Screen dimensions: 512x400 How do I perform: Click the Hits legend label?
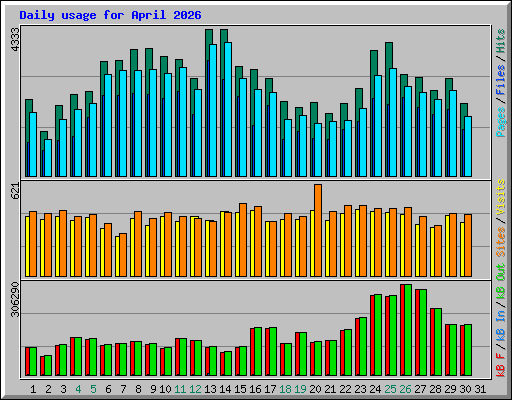pyautogui.click(x=501, y=41)
